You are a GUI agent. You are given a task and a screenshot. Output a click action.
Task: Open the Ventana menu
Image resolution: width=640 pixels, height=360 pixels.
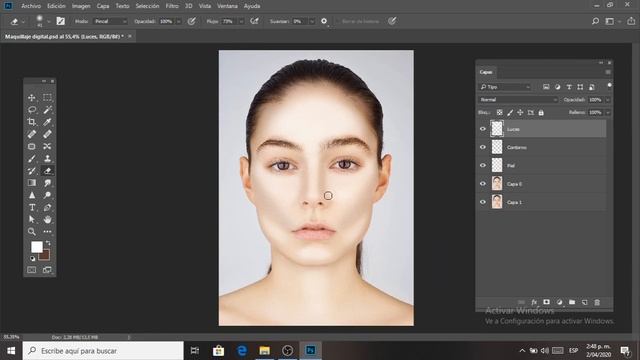pos(227,6)
